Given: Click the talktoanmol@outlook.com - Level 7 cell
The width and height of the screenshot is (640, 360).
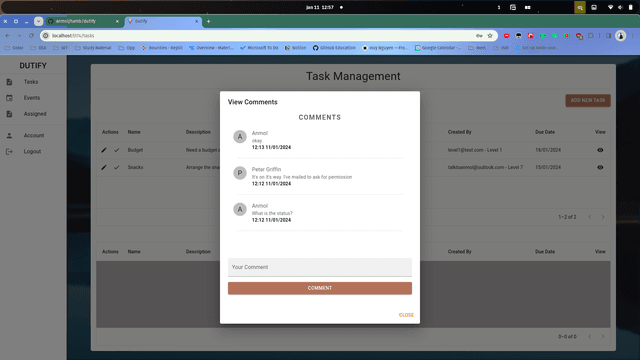Looking at the screenshot, I should click(x=485, y=167).
